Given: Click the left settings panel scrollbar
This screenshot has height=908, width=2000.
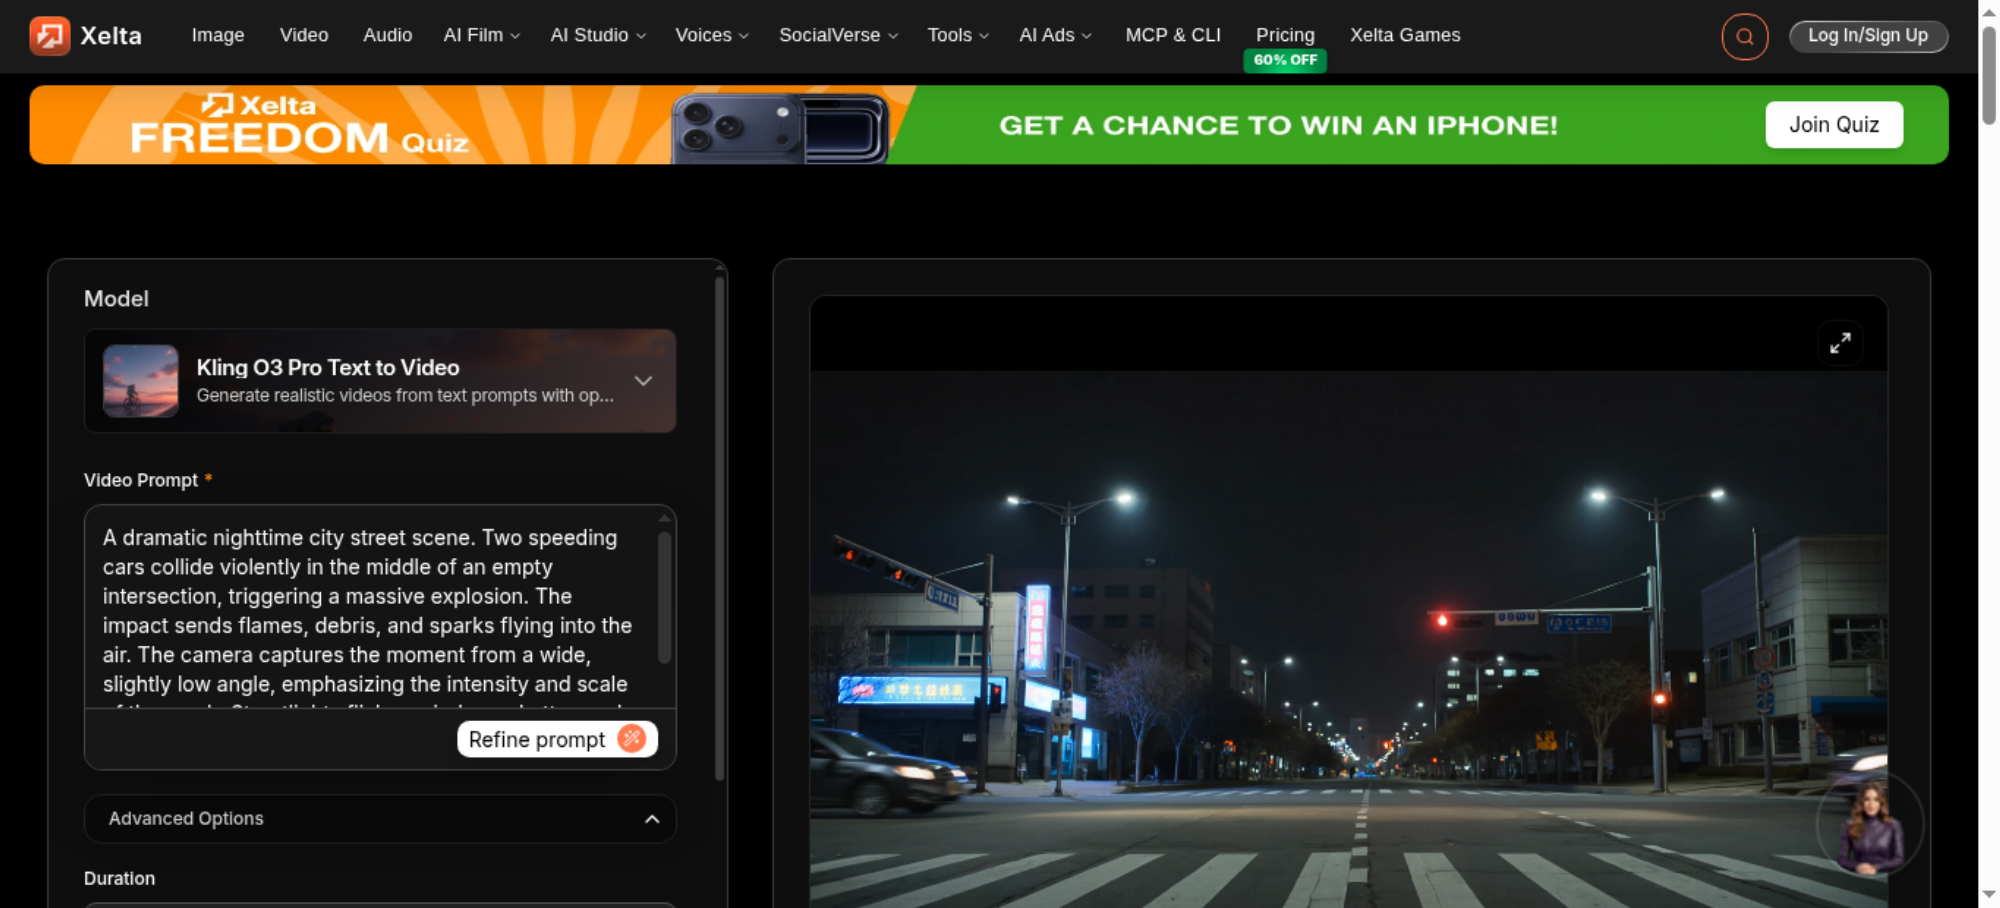Looking at the screenshot, I should [x=719, y=529].
